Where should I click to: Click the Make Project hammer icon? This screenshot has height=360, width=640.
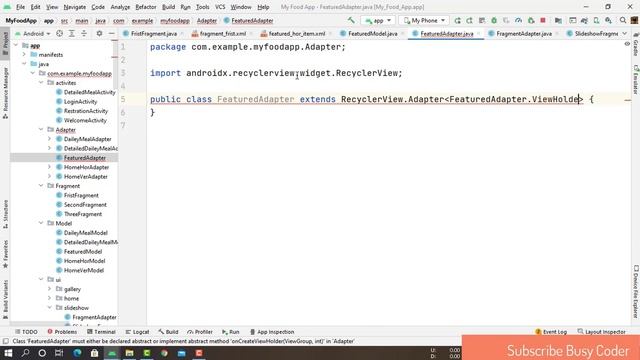point(351,20)
